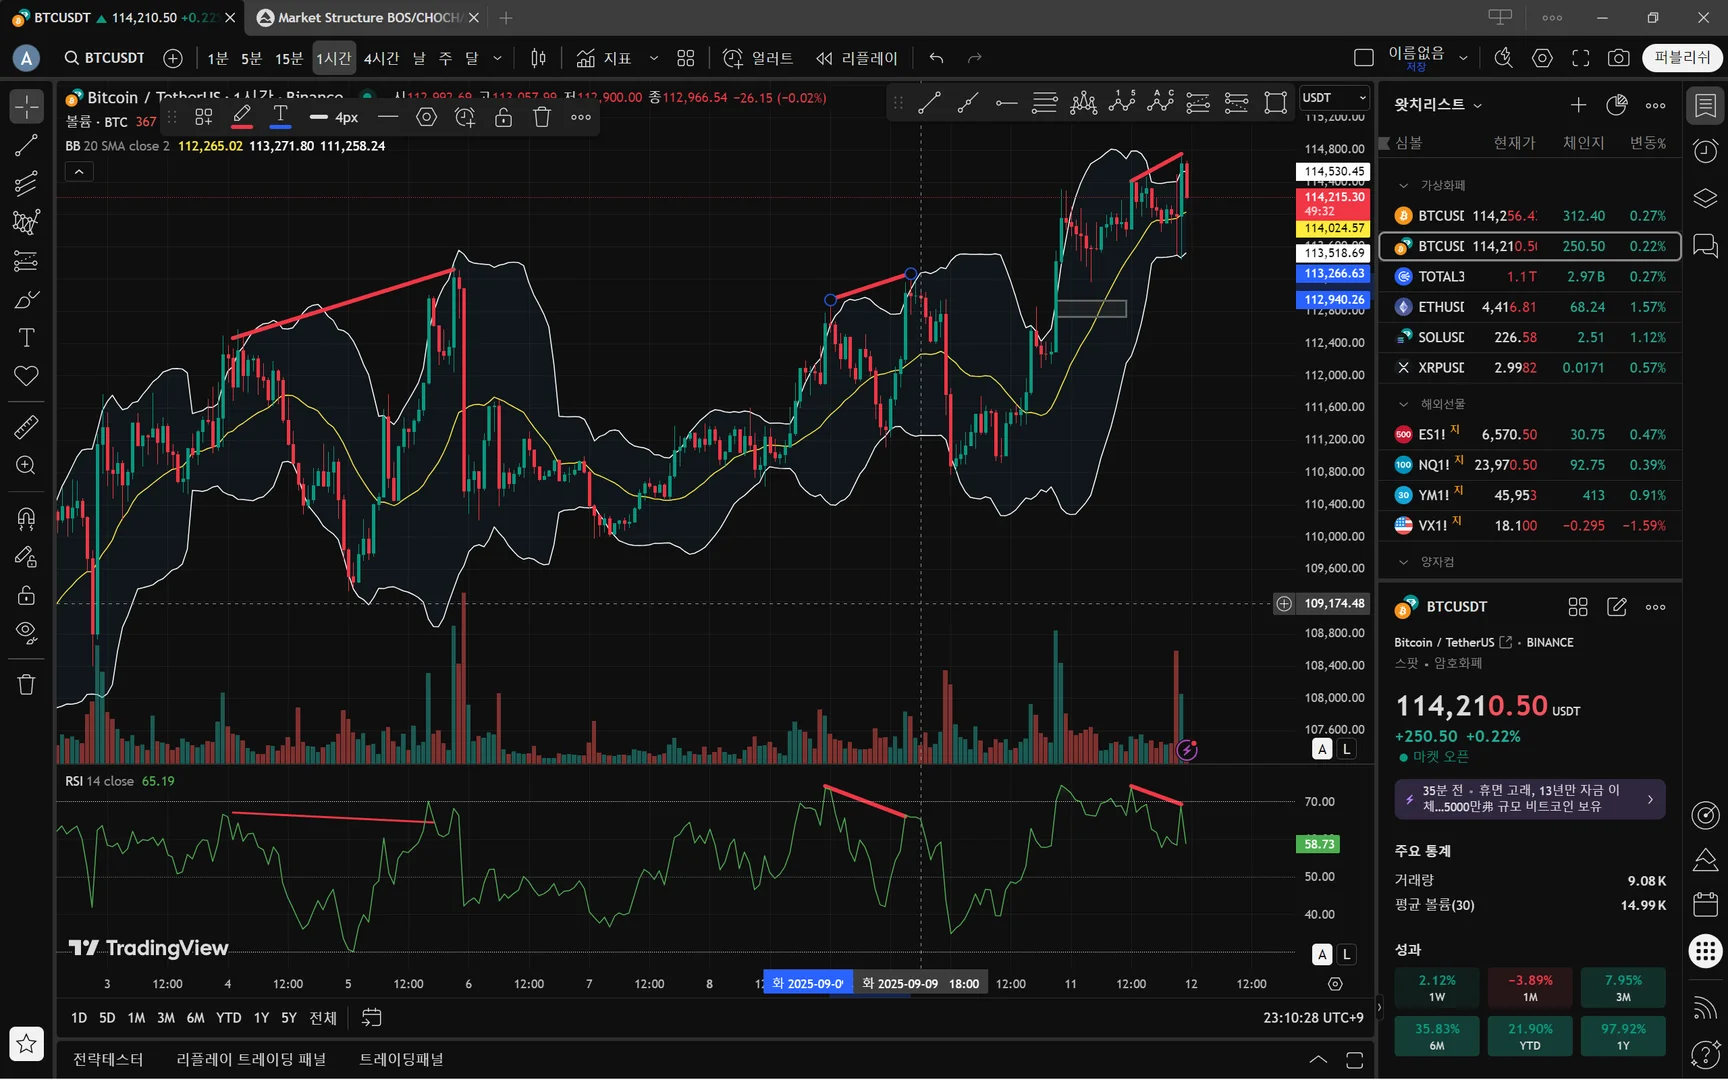Image resolution: width=1728 pixels, height=1080 pixels.
Task: Change the red line color swatch
Action: (242, 117)
